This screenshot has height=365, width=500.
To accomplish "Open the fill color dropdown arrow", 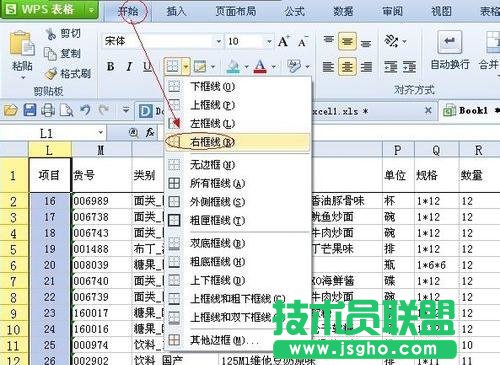I will [x=247, y=67].
